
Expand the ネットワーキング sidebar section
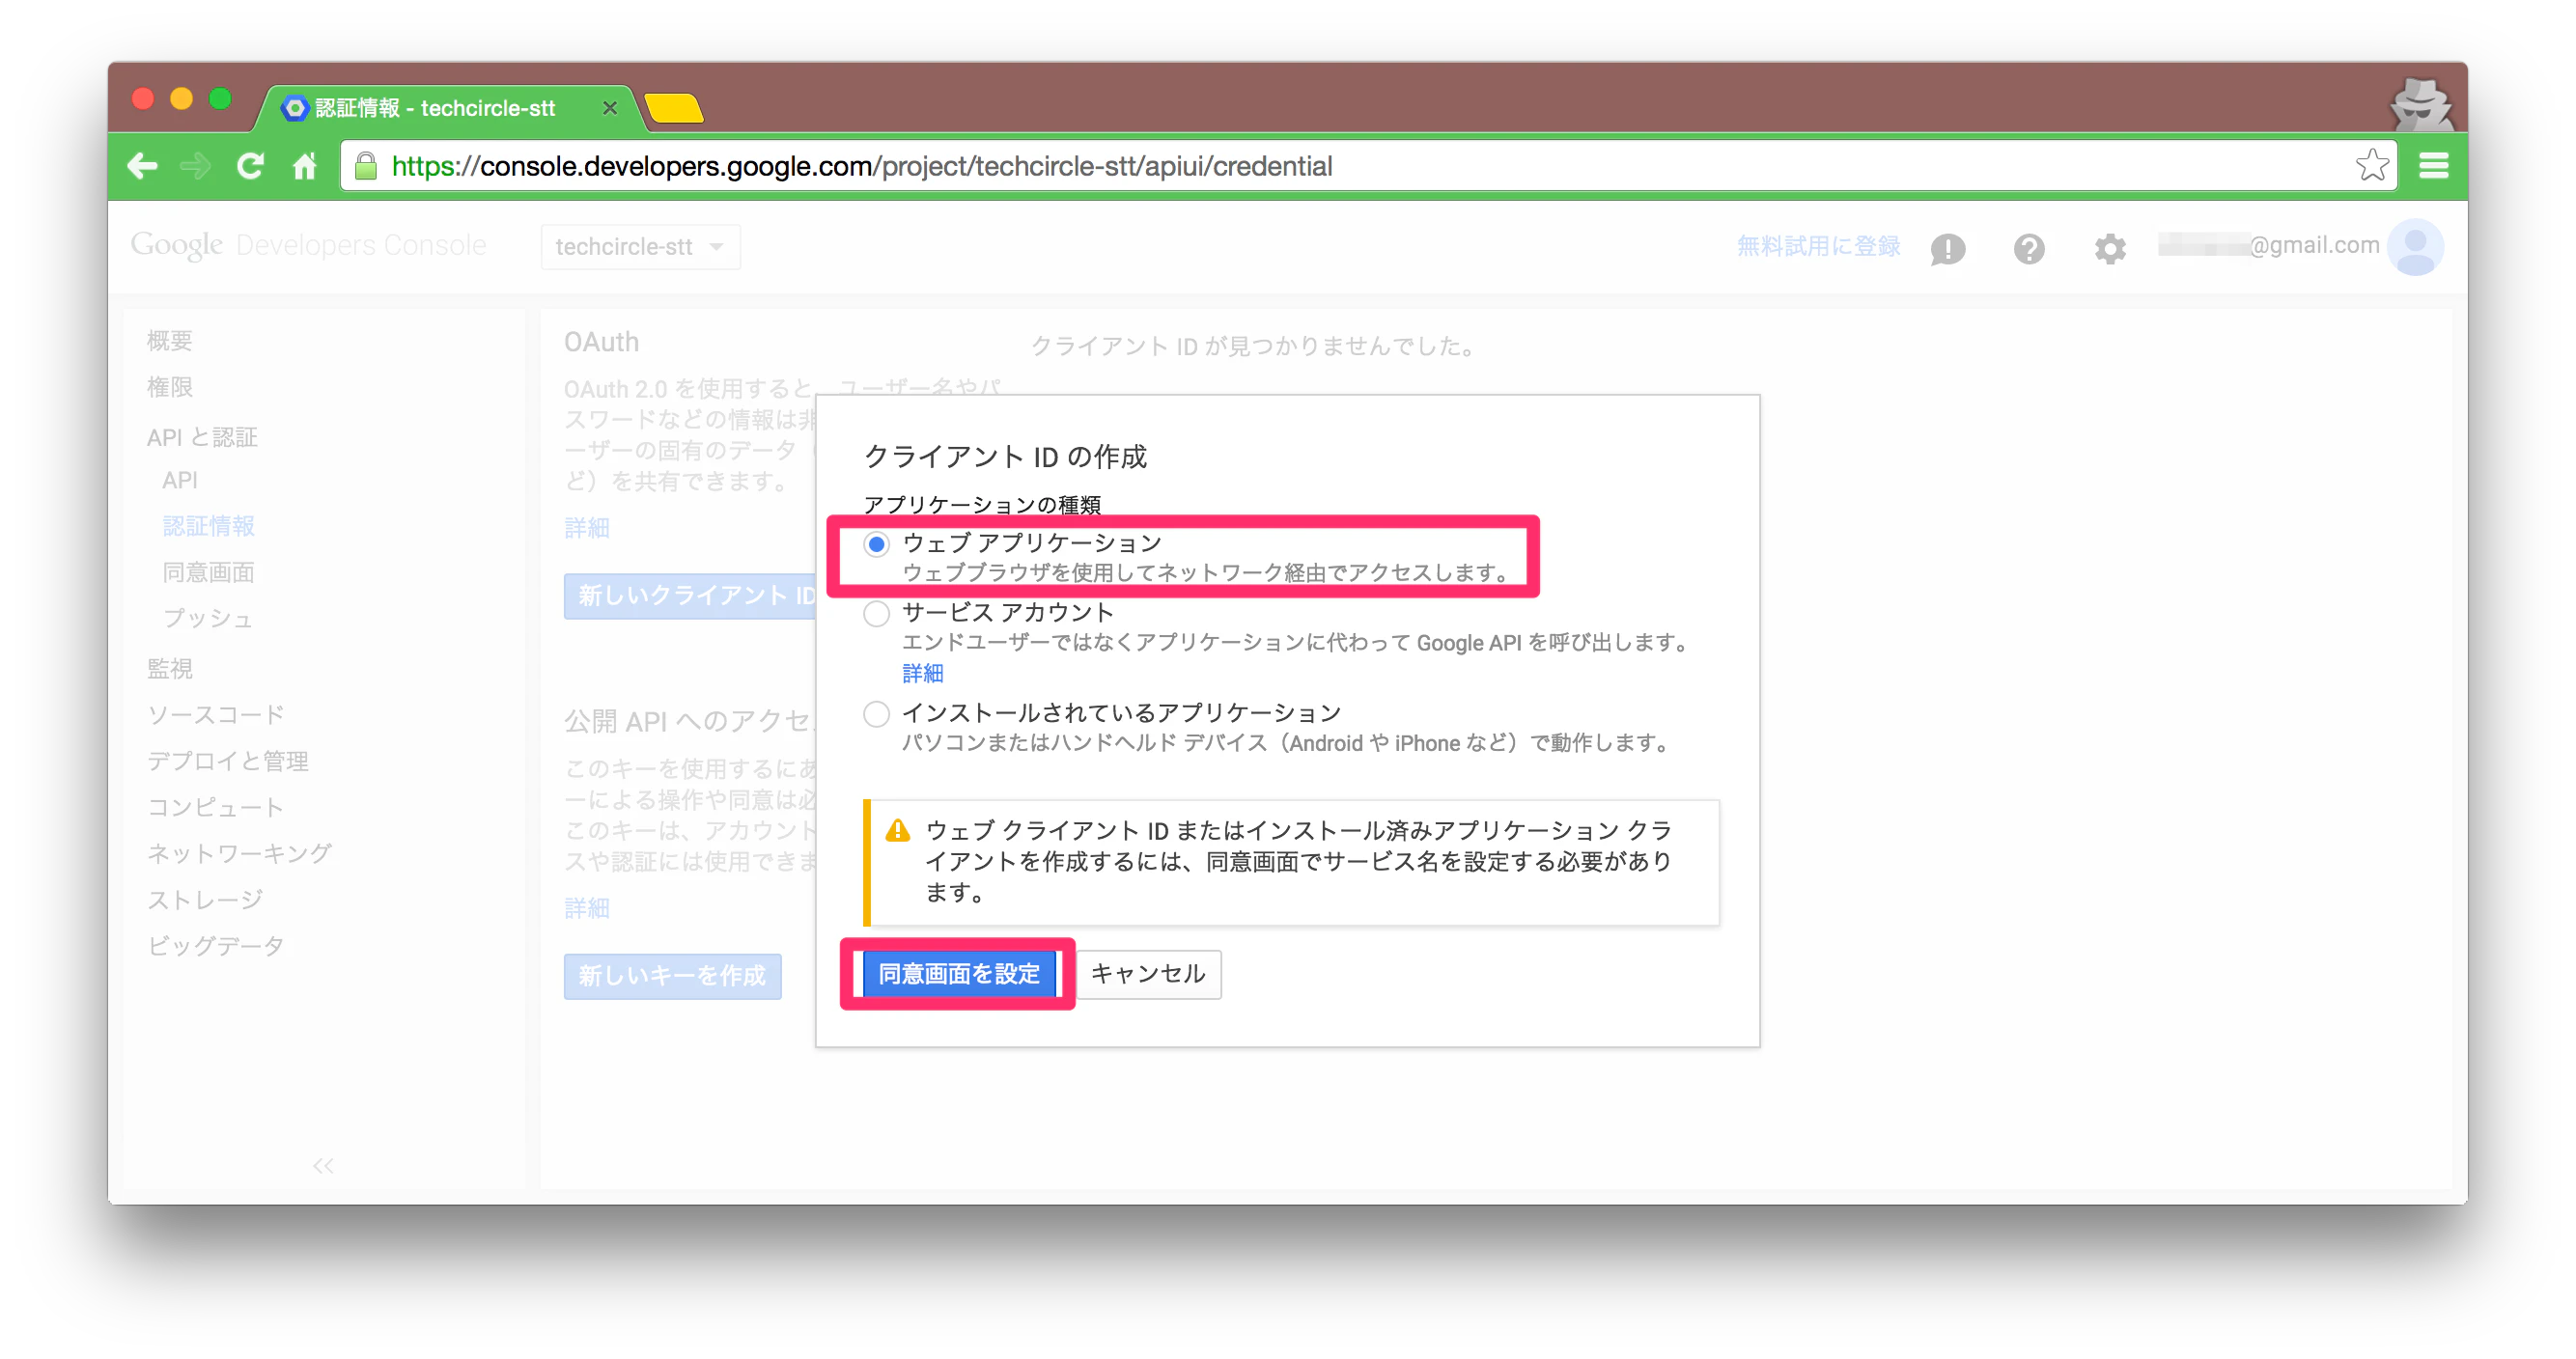(239, 852)
